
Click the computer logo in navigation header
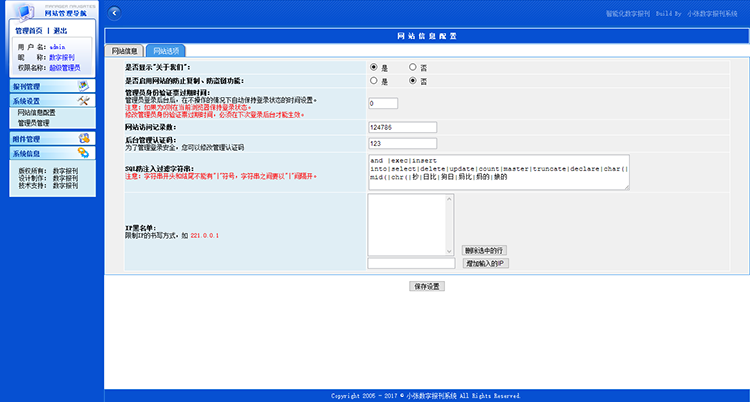pyautogui.click(x=23, y=12)
